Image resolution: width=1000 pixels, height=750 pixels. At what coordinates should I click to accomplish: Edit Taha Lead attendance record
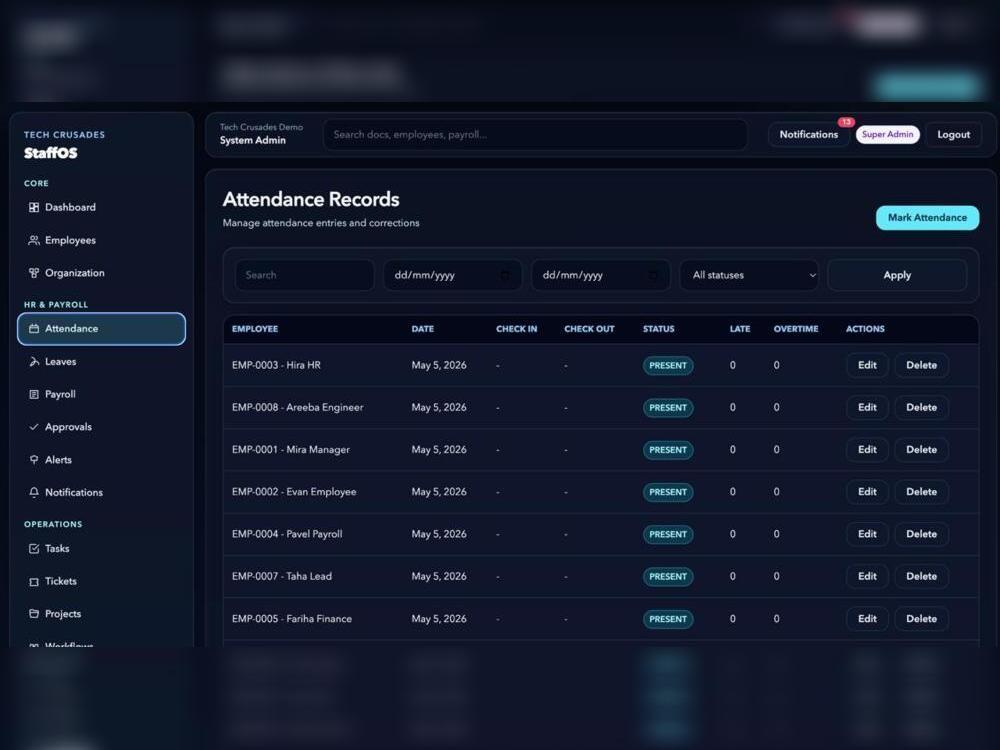tap(867, 577)
